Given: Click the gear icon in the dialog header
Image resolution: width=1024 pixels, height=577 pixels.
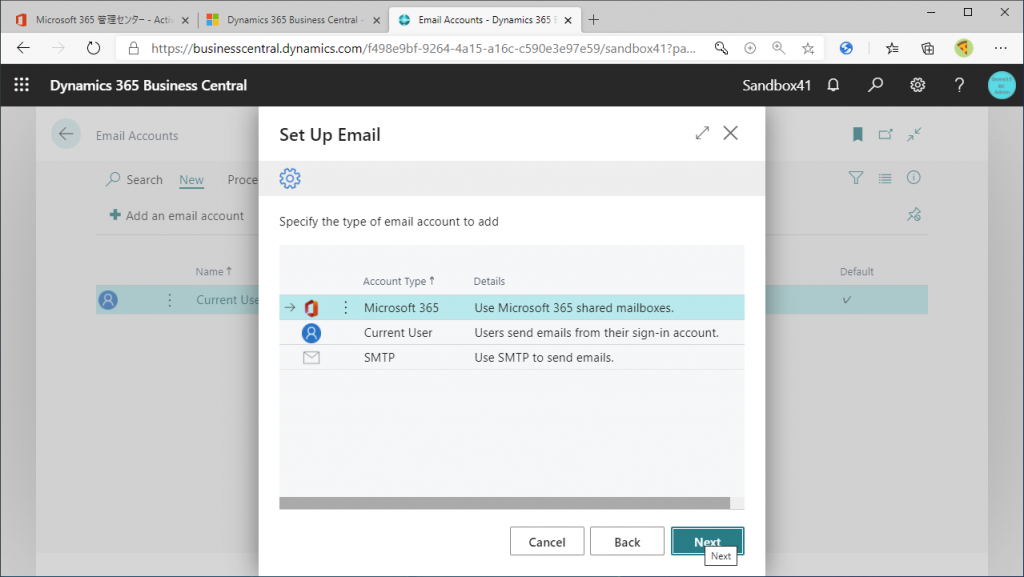Looking at the screenshot, I should tap(290, 178).
